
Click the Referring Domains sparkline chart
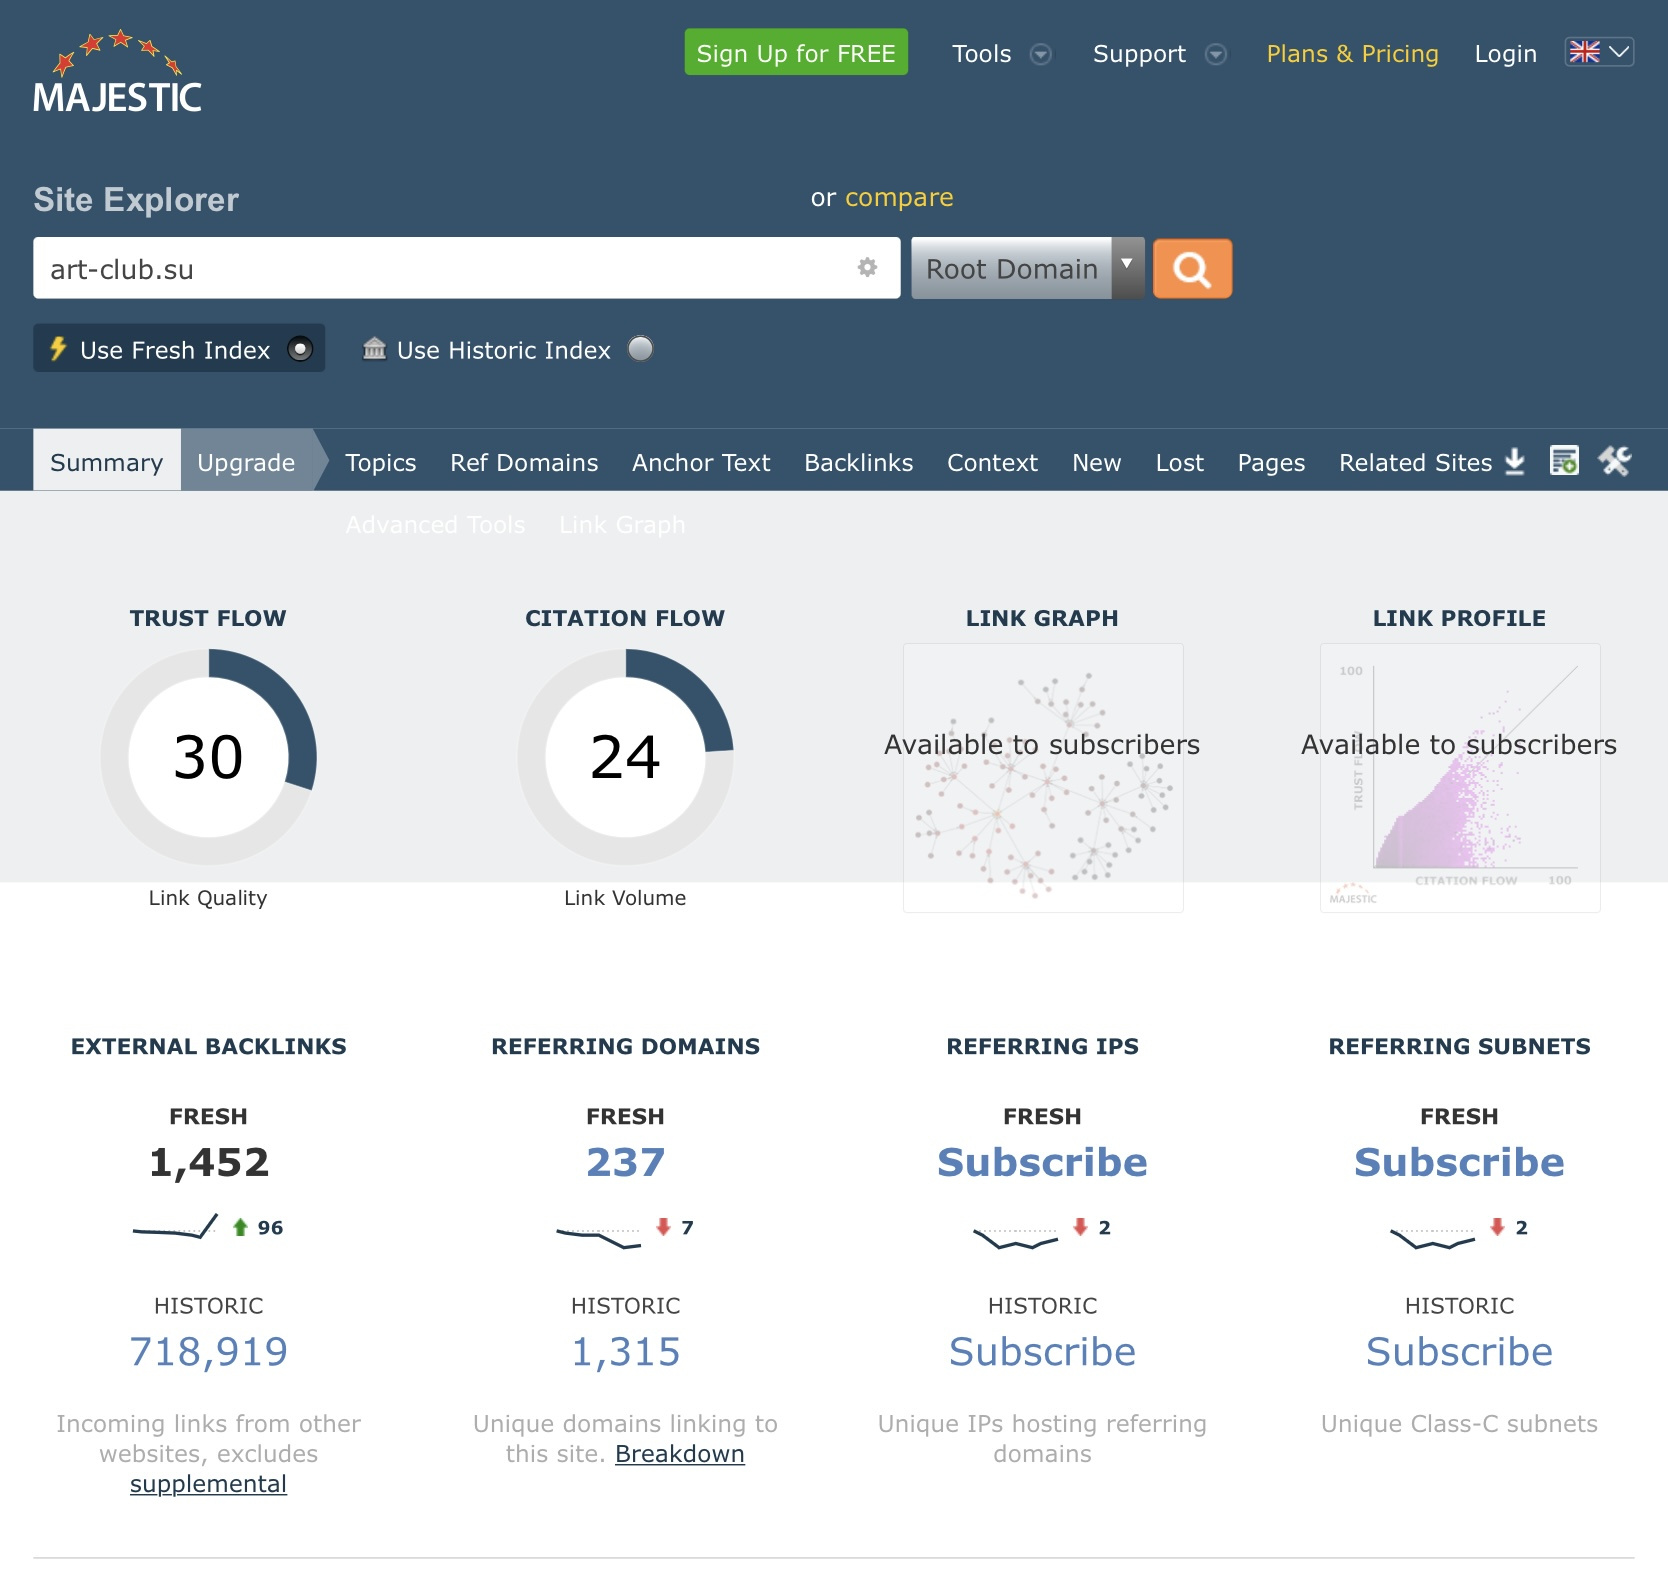[598, 1237]
